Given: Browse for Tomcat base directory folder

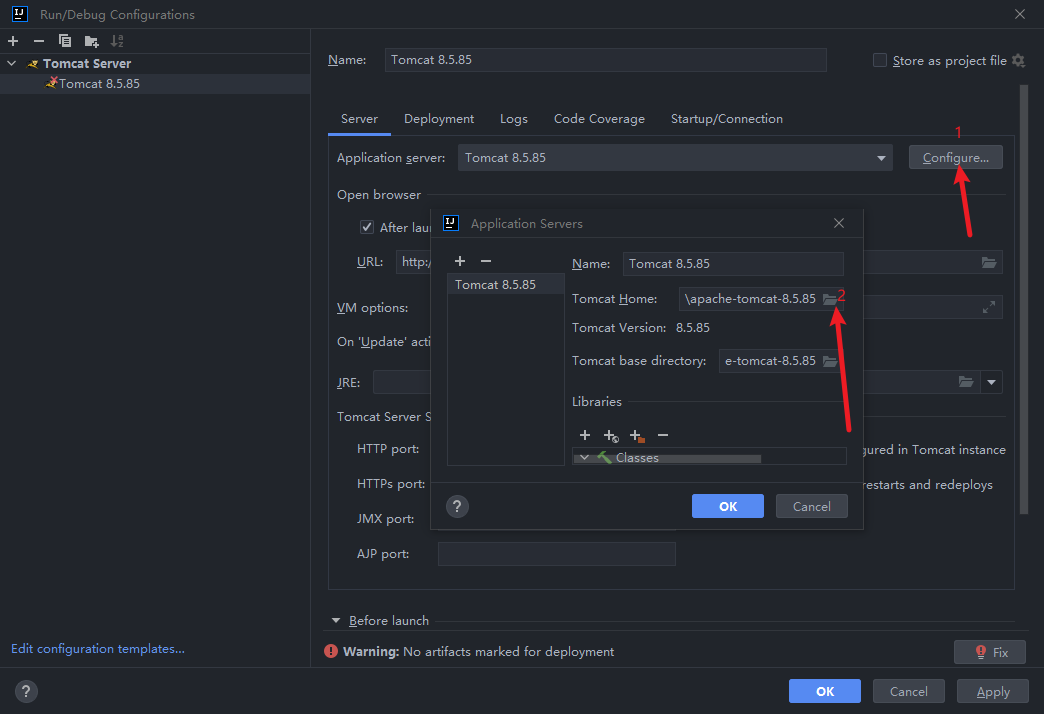Looking at the screenshot, I should pyautogui.click(x=829, y=361).
